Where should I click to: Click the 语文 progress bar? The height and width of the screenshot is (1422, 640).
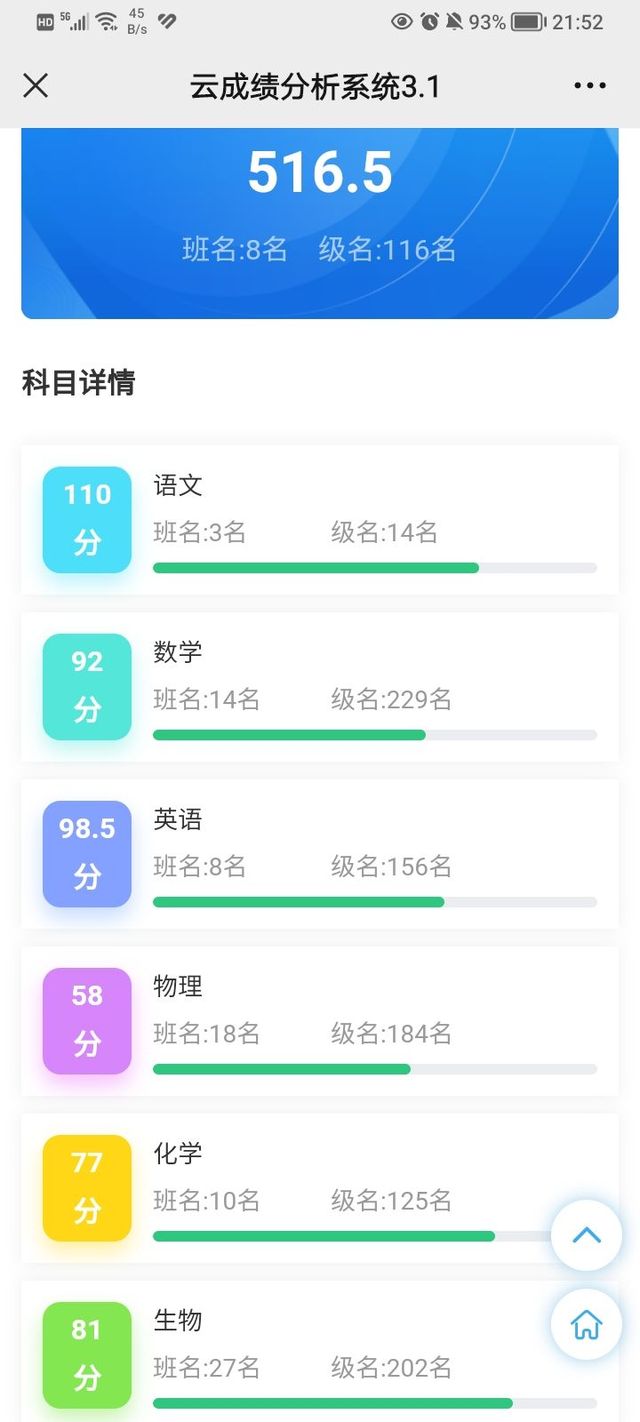[x=375, y=568]
